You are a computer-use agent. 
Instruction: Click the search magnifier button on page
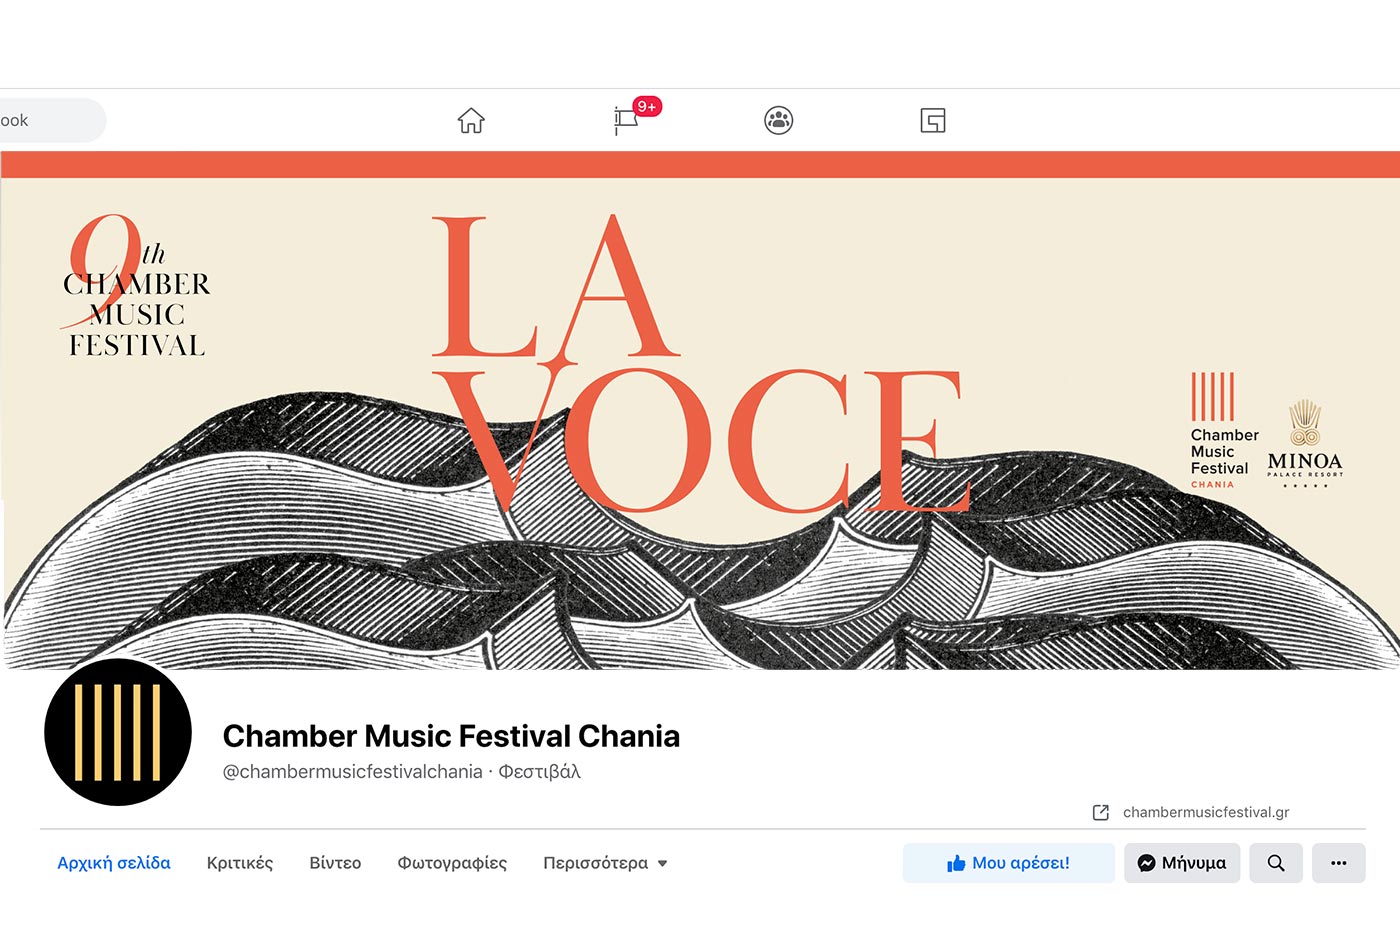point(1276,863)
